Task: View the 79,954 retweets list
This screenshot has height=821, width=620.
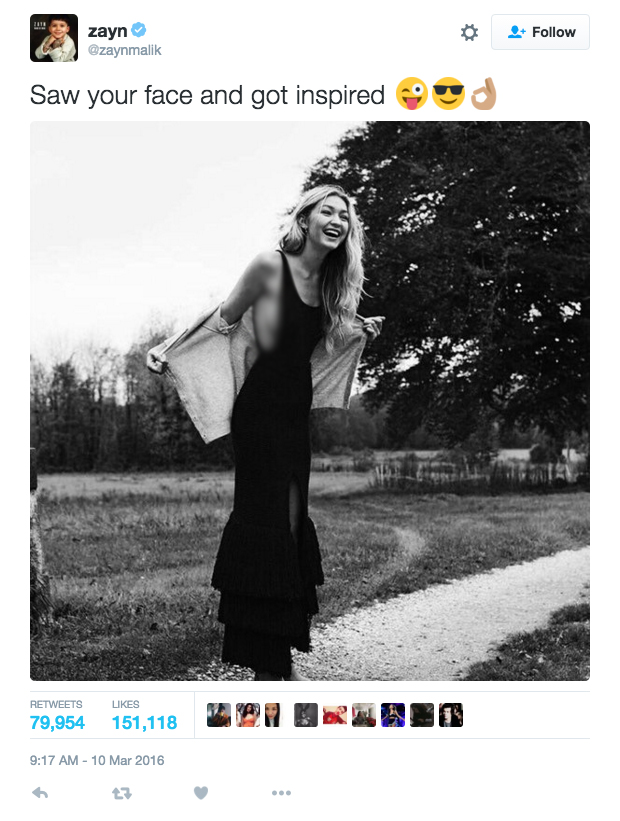Action: click(57, 722)
